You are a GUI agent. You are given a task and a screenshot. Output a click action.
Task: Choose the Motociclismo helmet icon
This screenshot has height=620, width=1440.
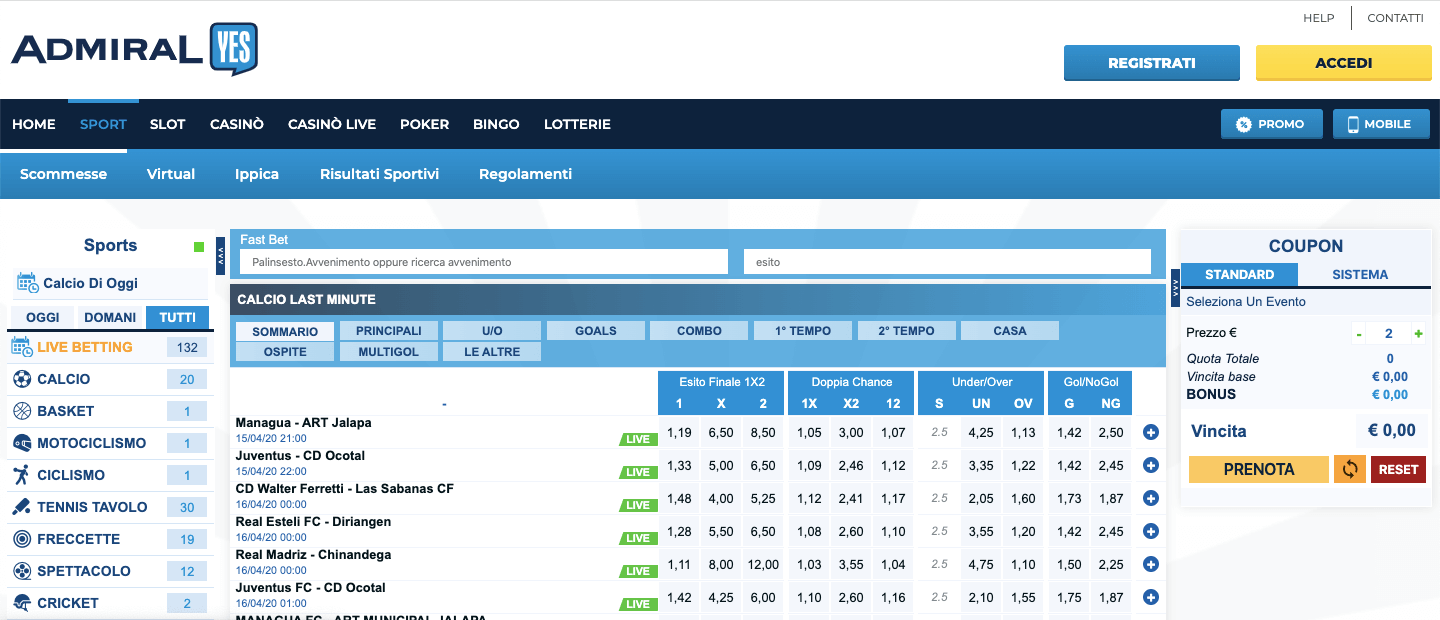22,443
